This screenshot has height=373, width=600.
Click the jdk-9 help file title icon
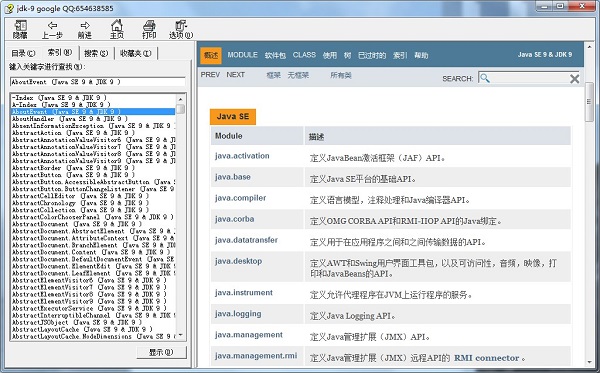[x=10, y=8]
